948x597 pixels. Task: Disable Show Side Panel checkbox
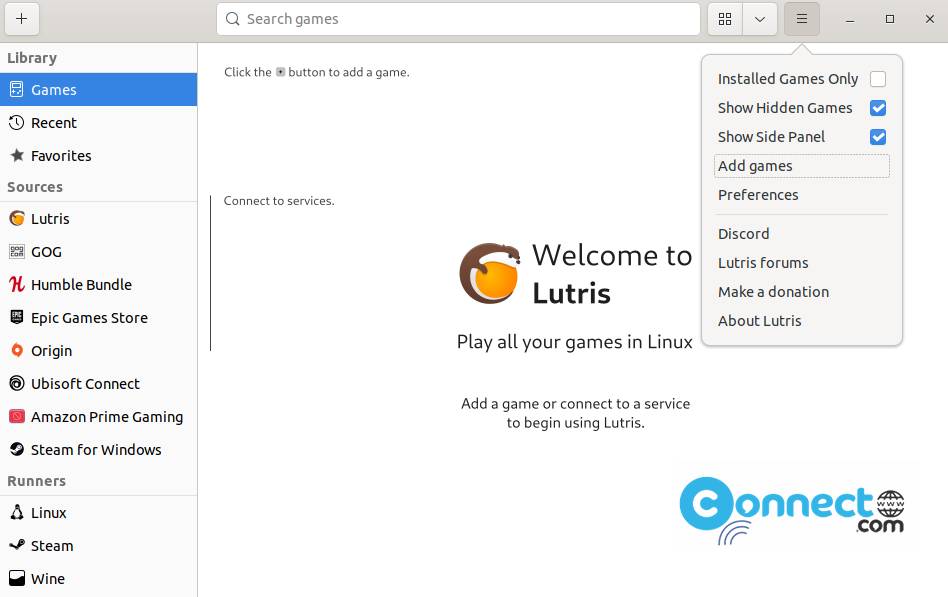tap(878, 137)
